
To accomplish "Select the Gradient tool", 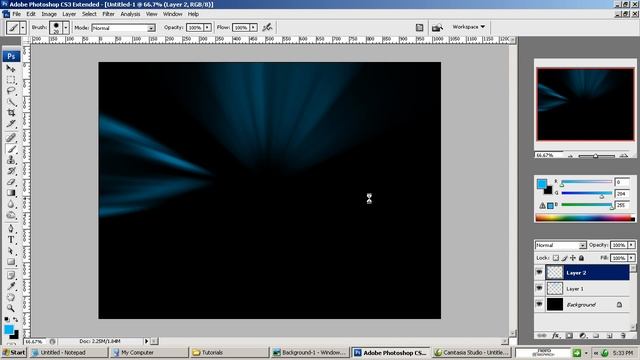I will 11,193.
